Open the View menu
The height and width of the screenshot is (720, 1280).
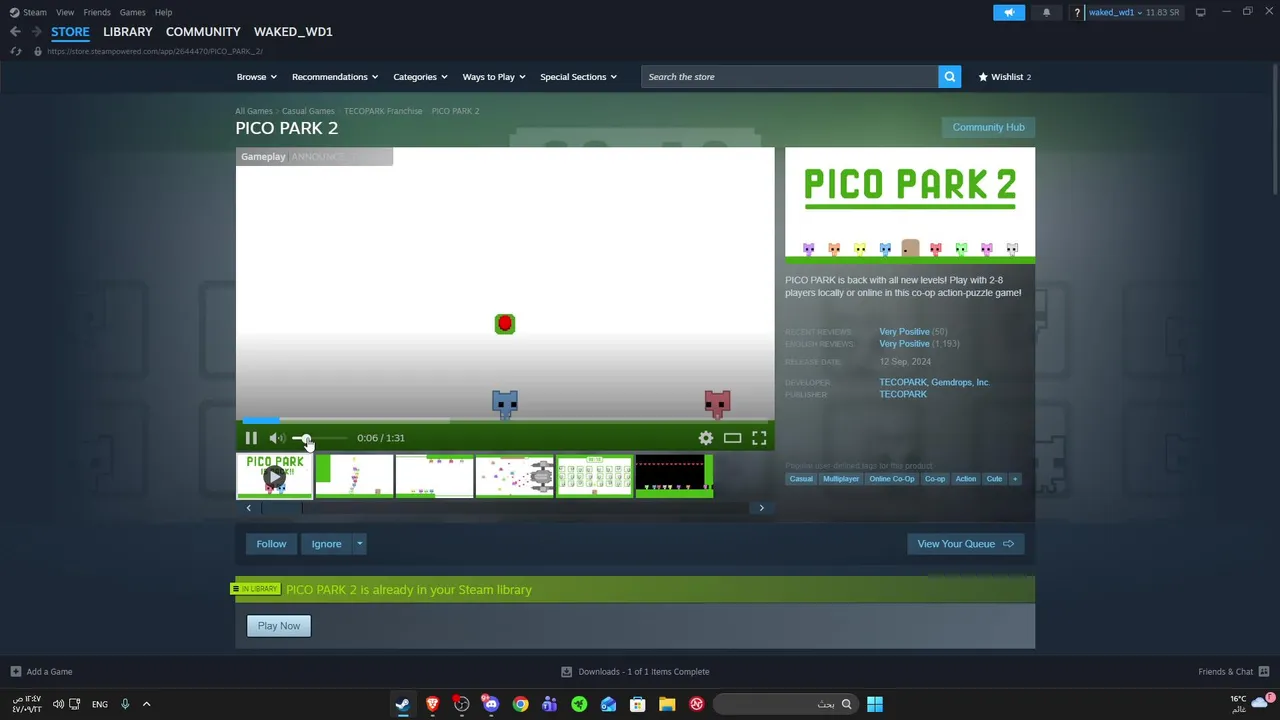[65, 12]
